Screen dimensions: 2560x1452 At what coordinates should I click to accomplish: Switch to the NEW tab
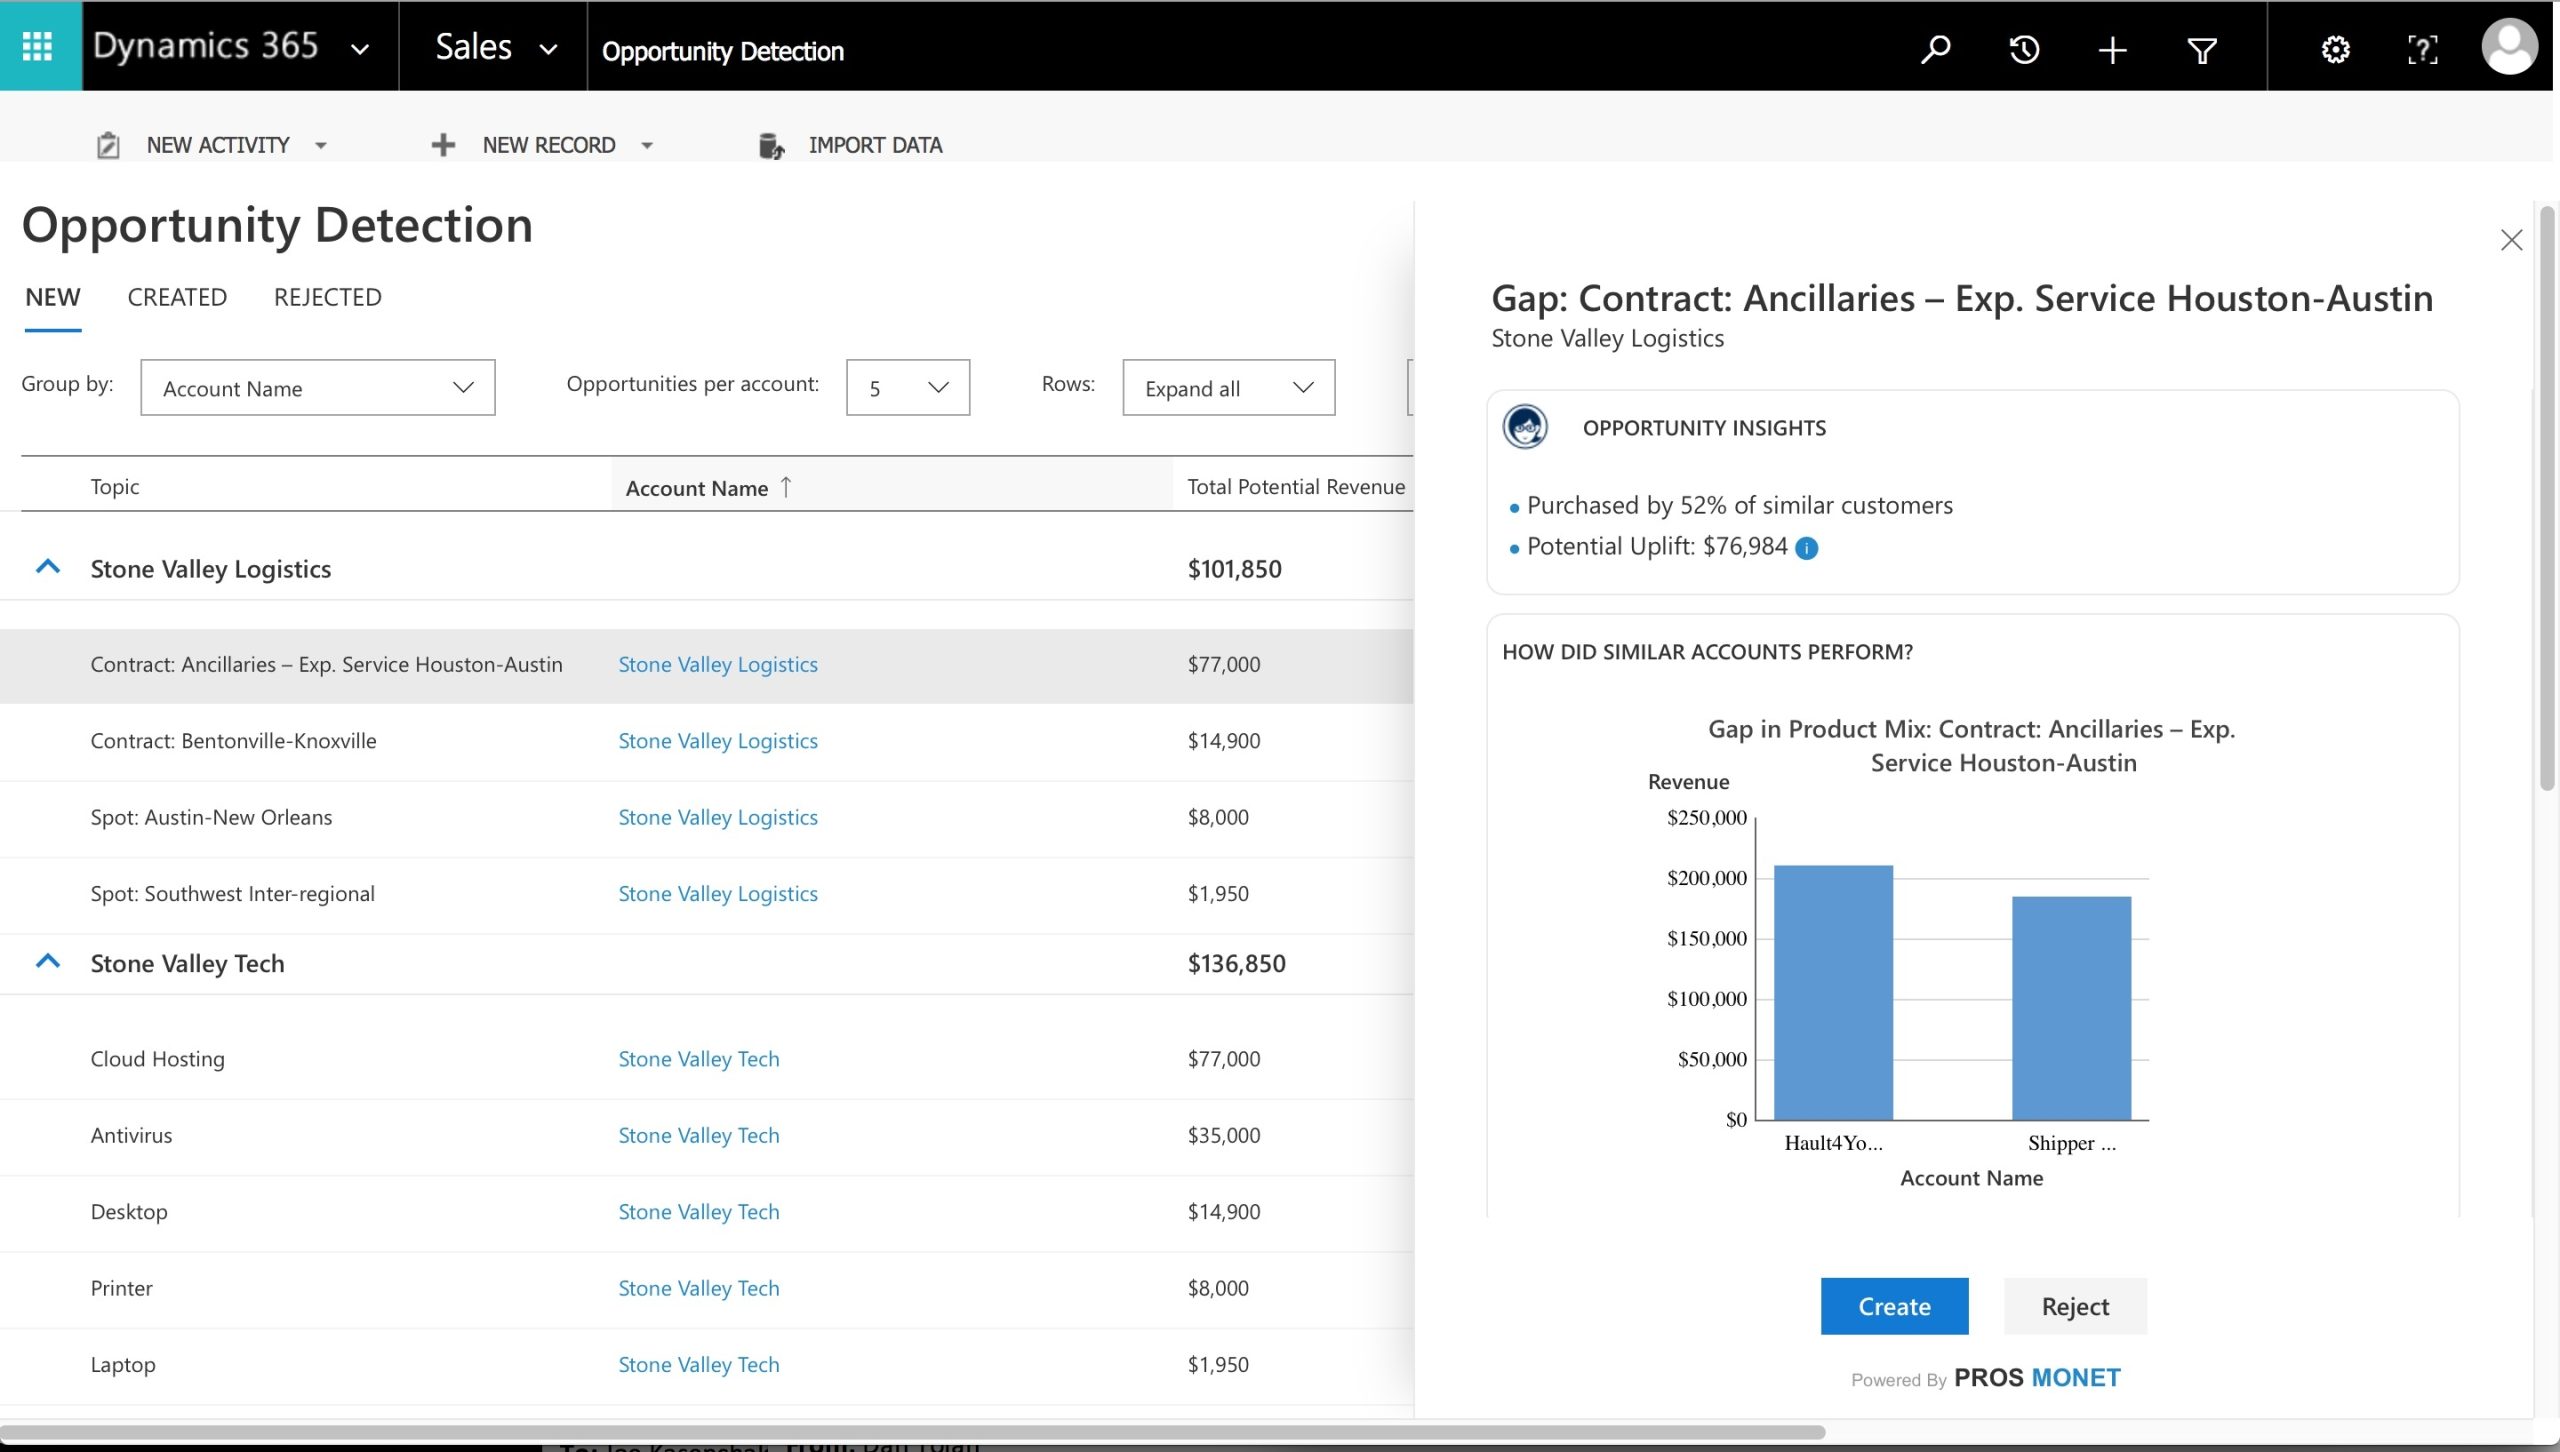[53, 297]
